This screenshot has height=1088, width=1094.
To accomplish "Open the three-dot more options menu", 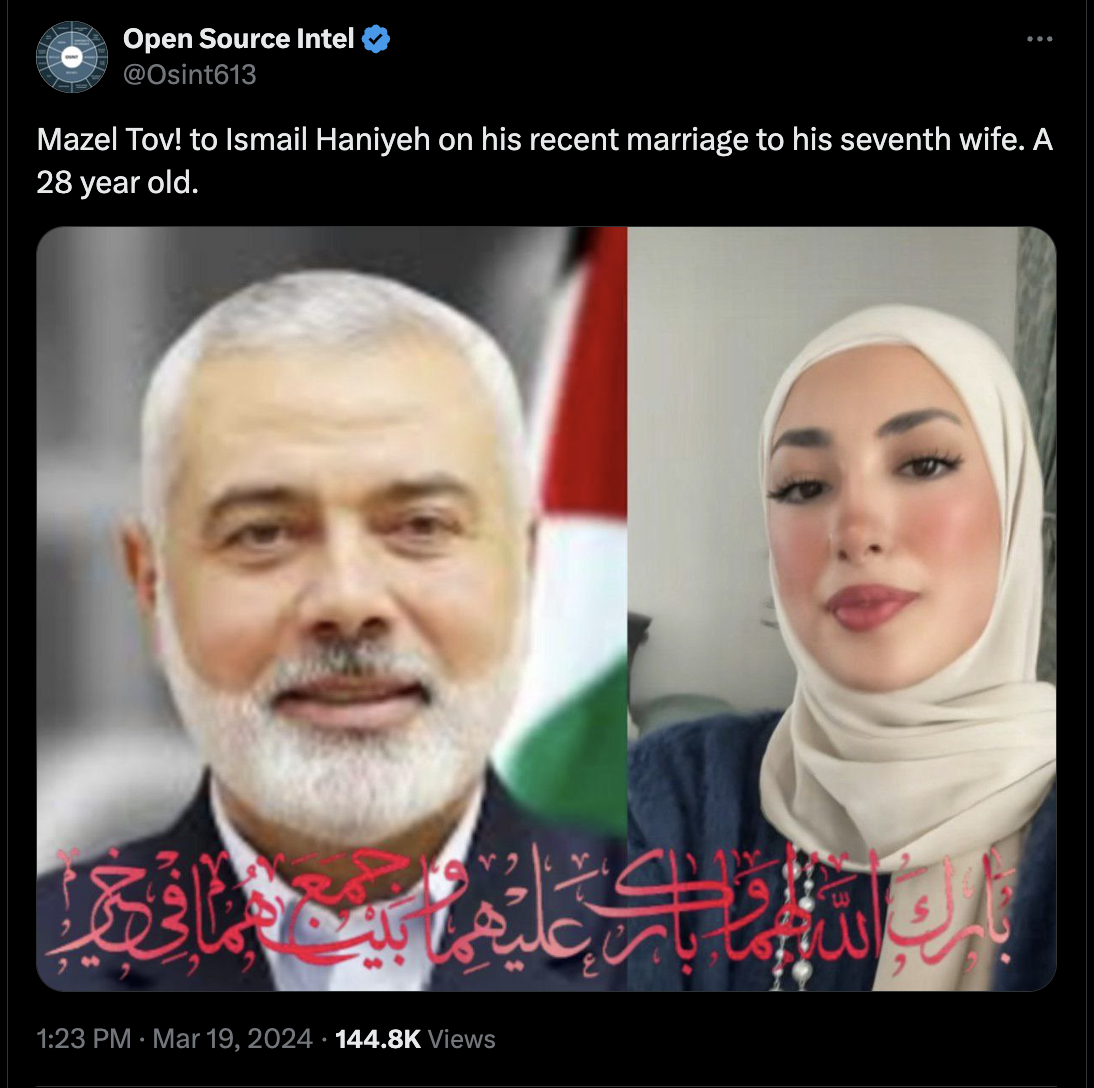I will [x=1040, y=39].
